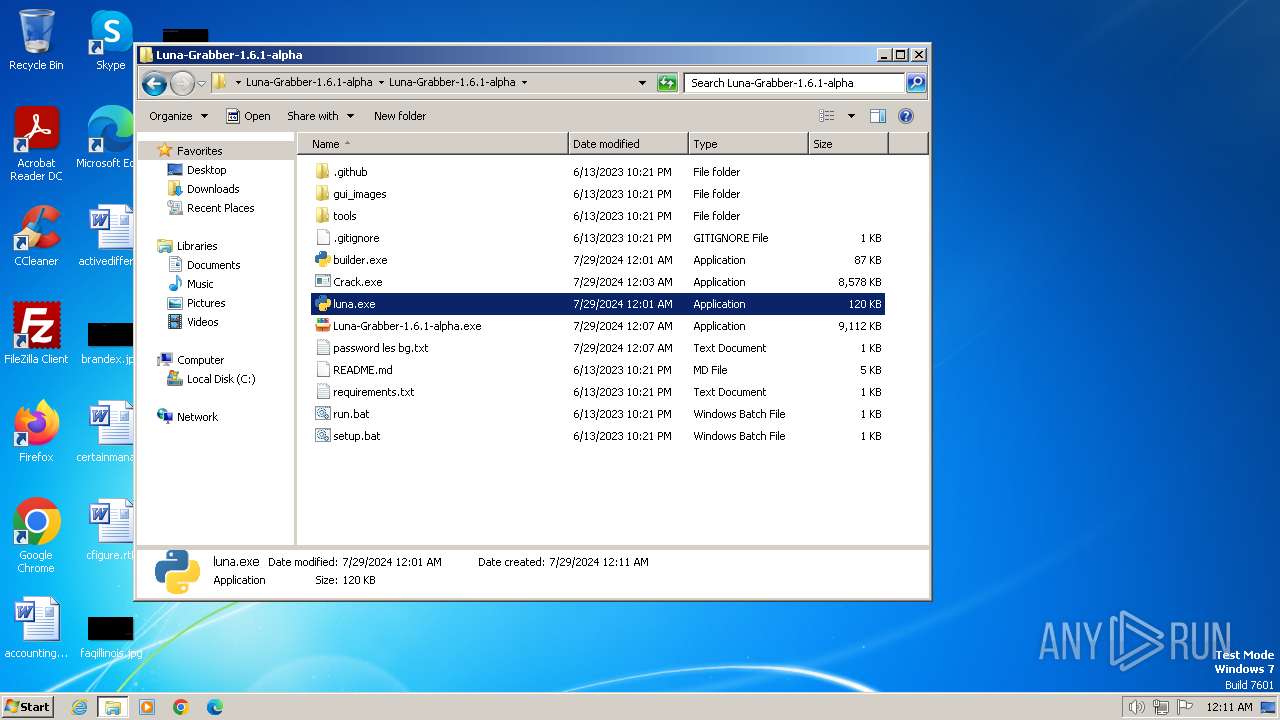Select the setup.bat batch file icon
1280x720 pixels.
[x=322, y=436]
